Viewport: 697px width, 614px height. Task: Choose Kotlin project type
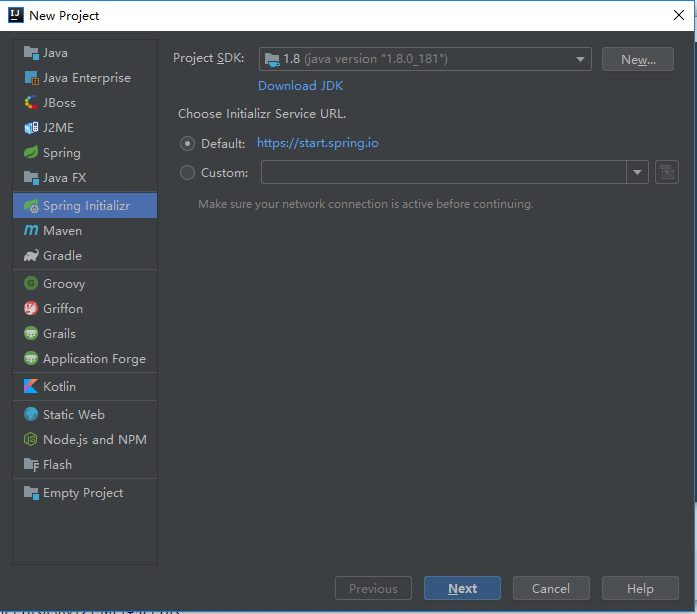(85, 386)
